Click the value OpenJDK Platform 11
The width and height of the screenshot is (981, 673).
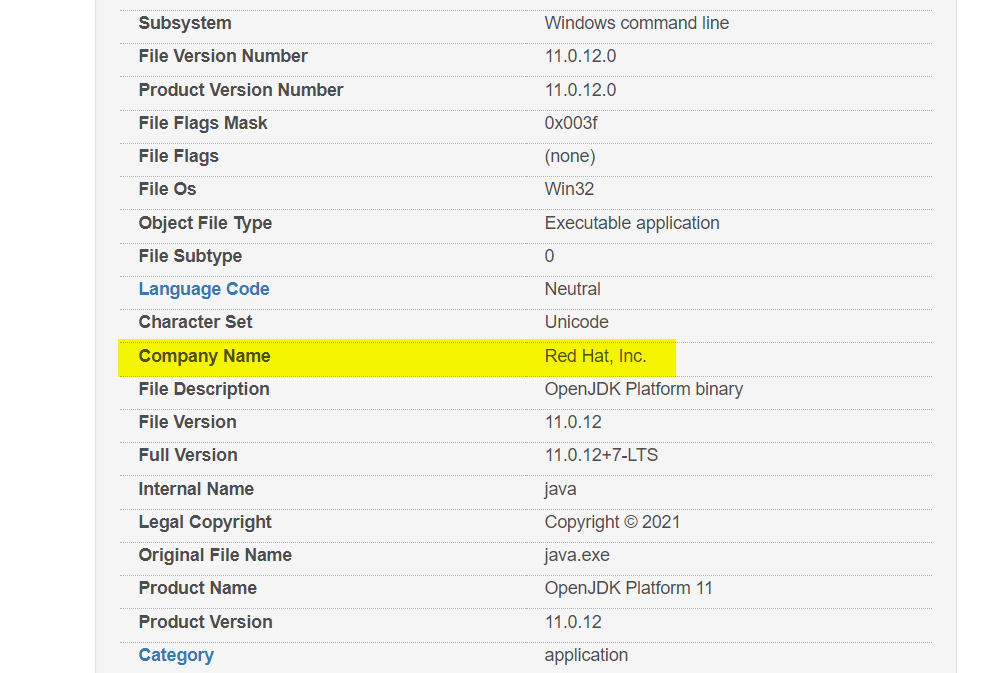628,589
